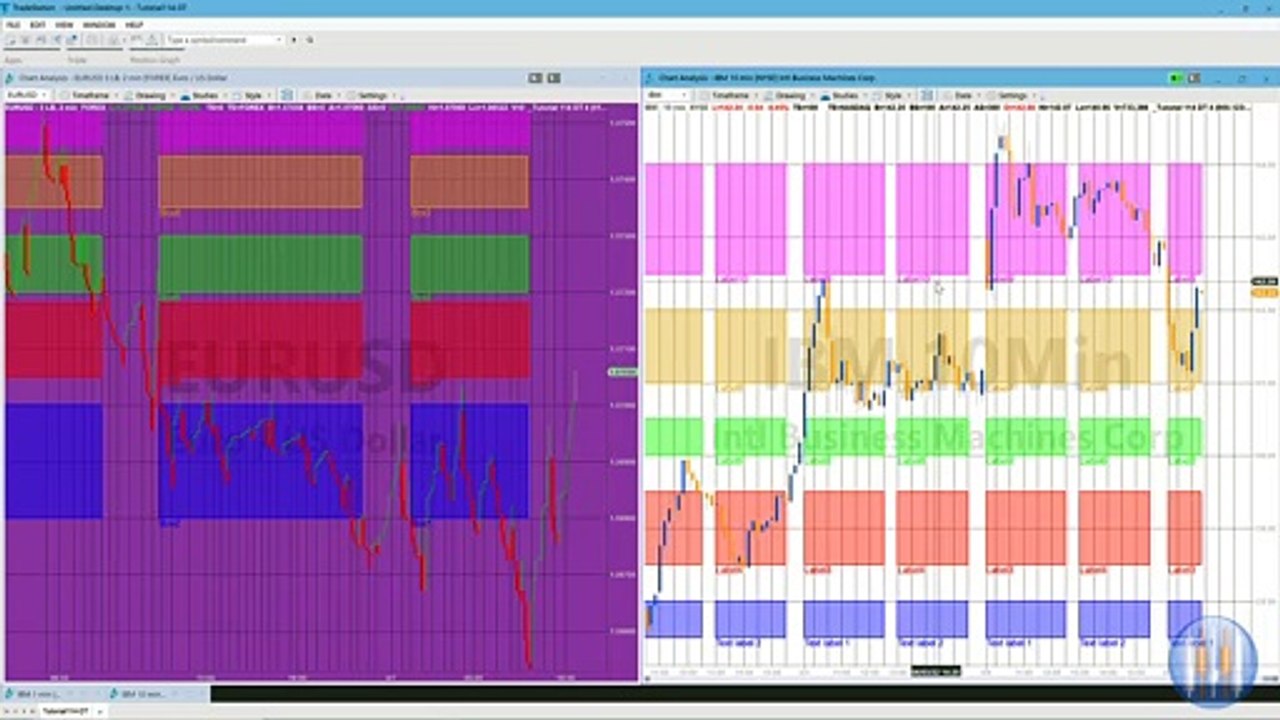Open Timeframe dropdown in IBM chart
The width and height of the screenshot is (1280, 720).
pyautogui.click(x=730, y=95)
